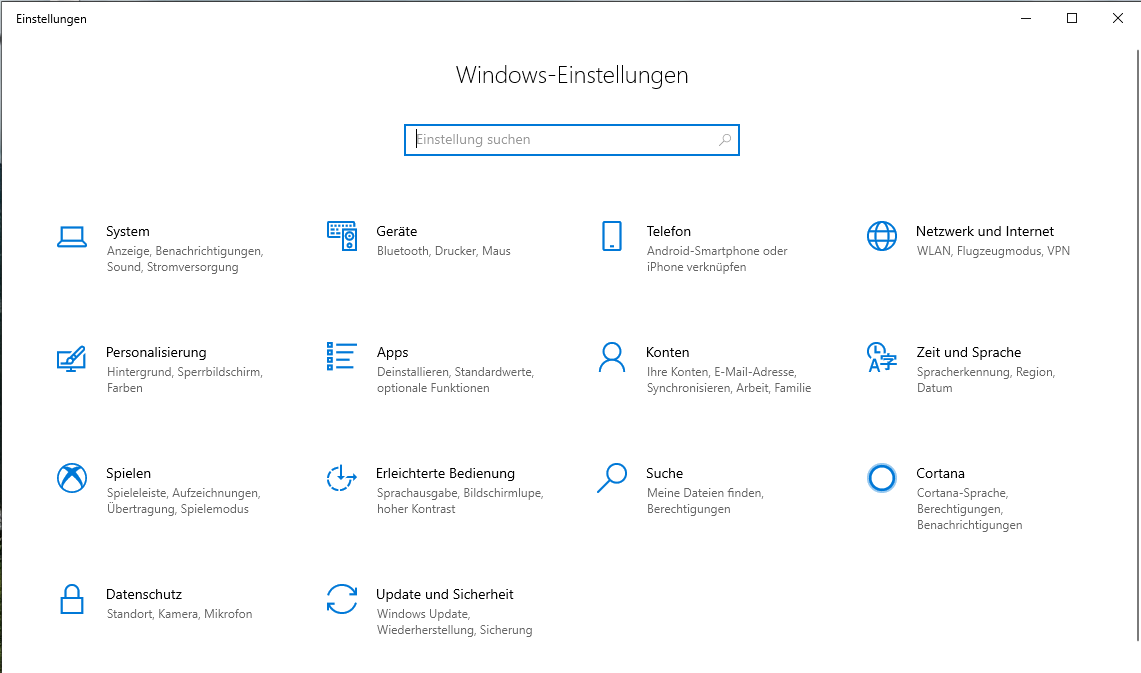Open the Telefon category title
This screenshot has width=1141, height=673.
[669, 231]
